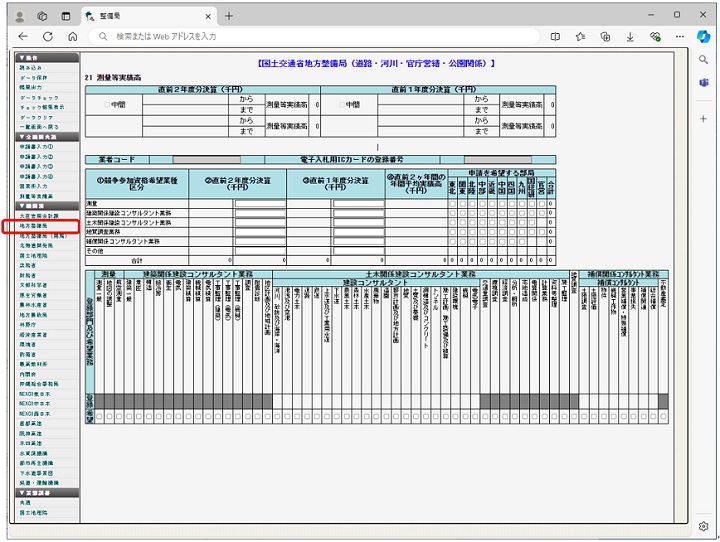Return via 一覧画面へ戻る link

click(x=39, y=127)
